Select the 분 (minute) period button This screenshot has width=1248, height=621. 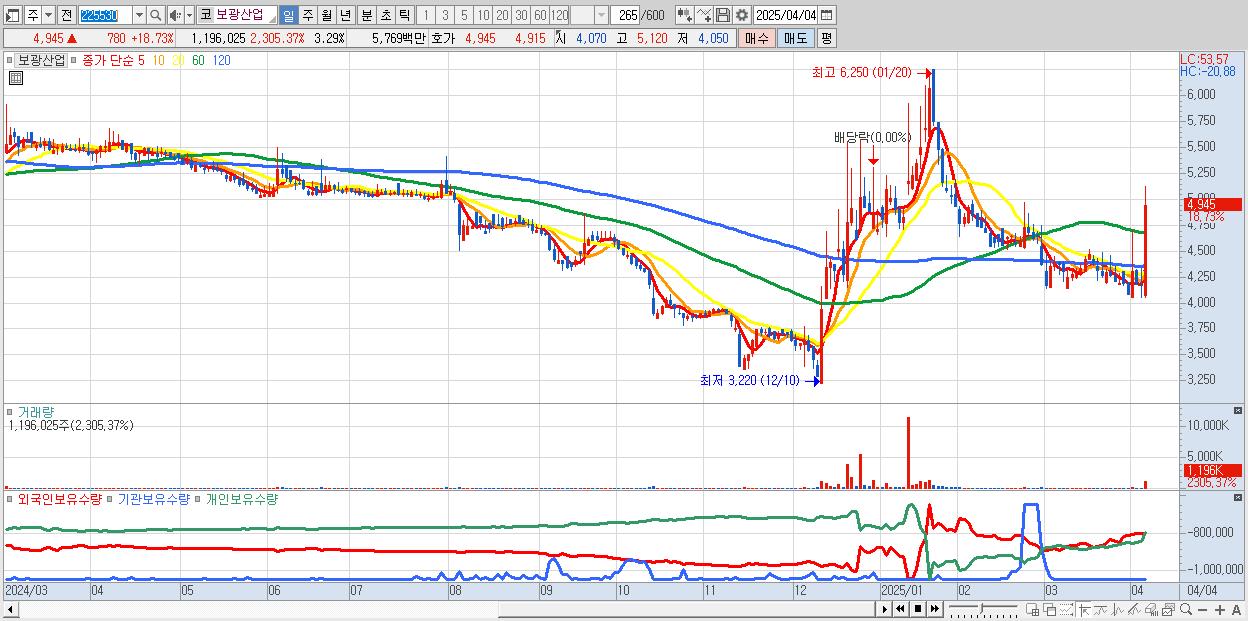[366, 15]
